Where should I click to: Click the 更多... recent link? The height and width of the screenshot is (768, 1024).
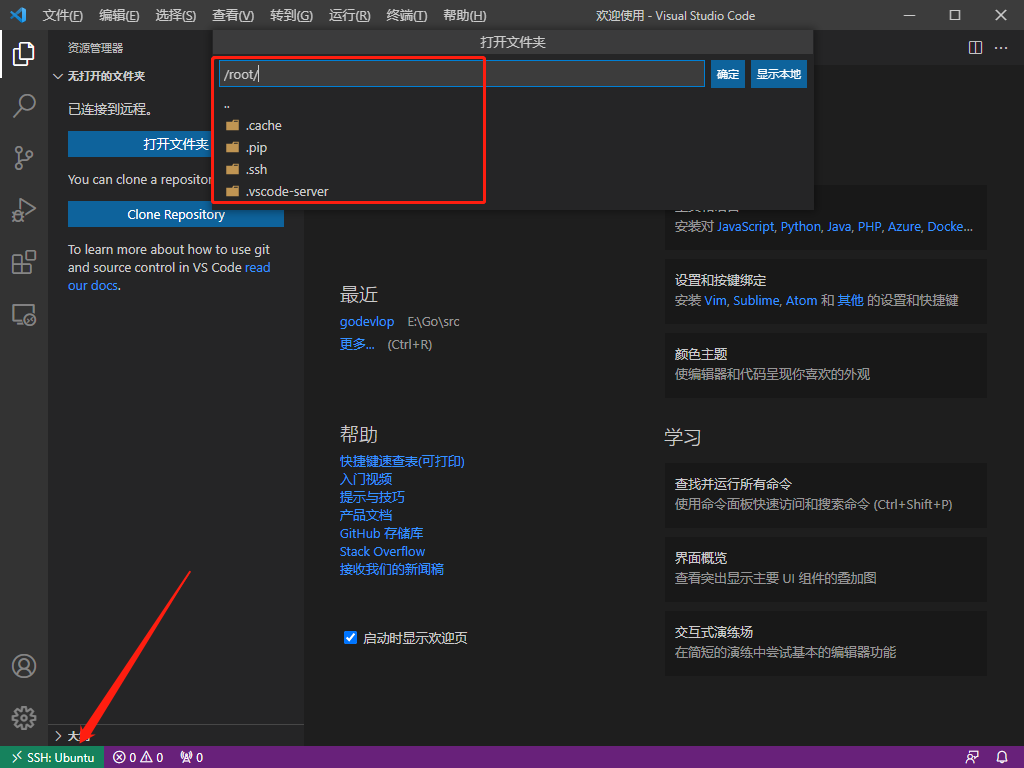tap(357, 344)
